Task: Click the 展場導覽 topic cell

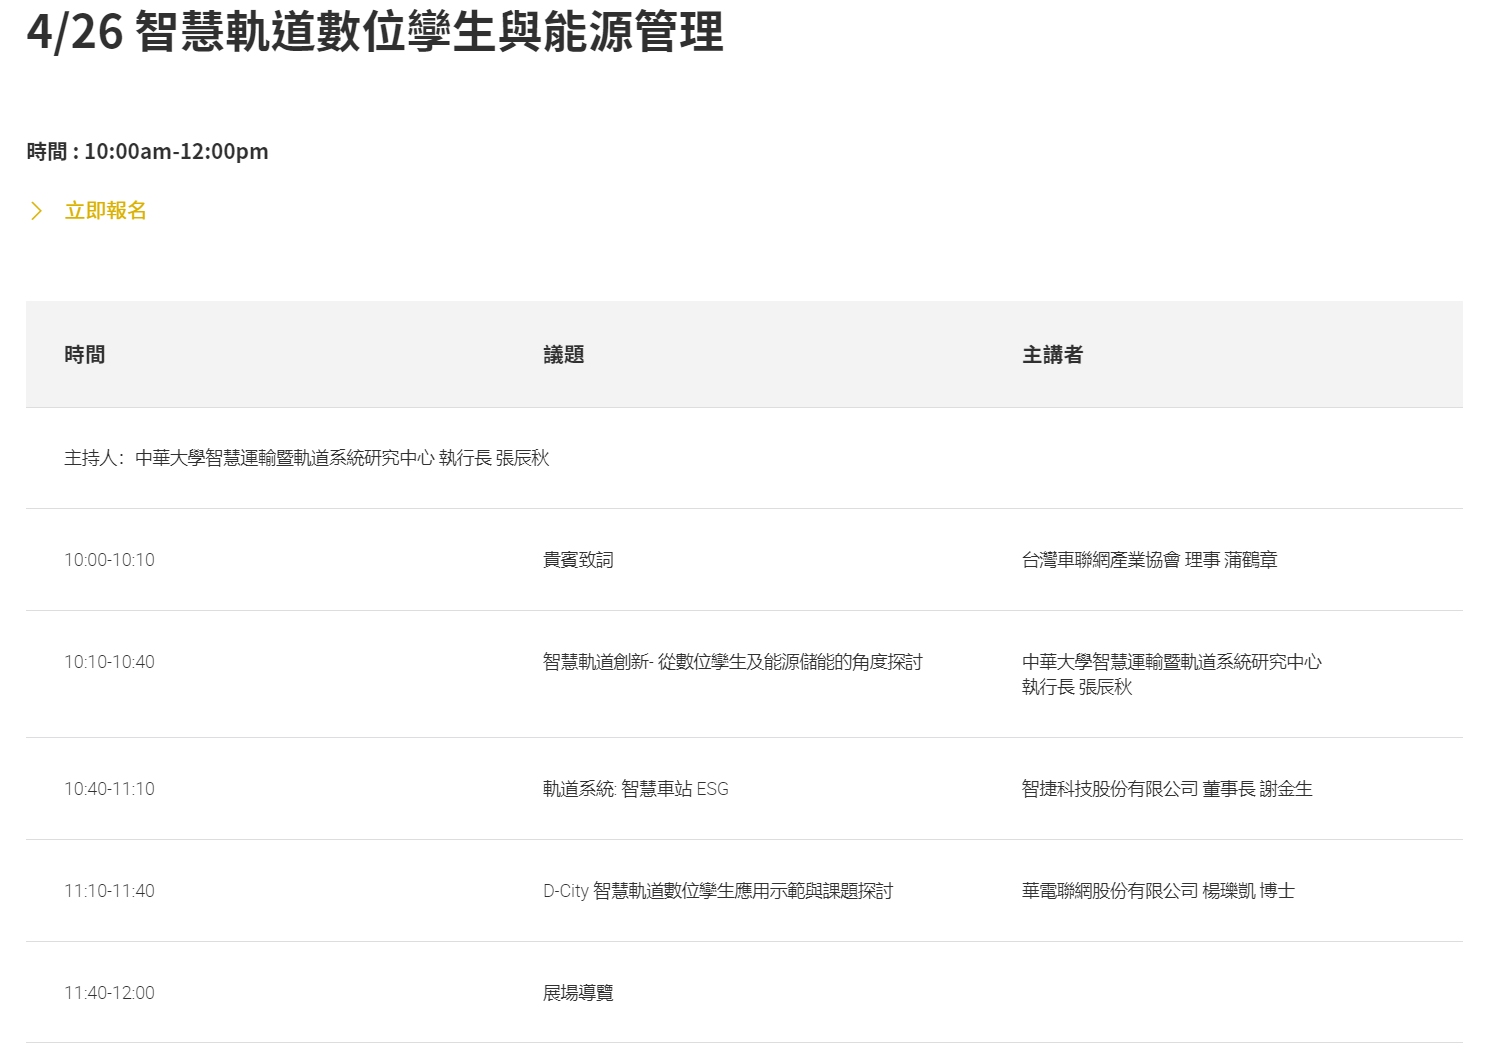Action: point(578,993)
